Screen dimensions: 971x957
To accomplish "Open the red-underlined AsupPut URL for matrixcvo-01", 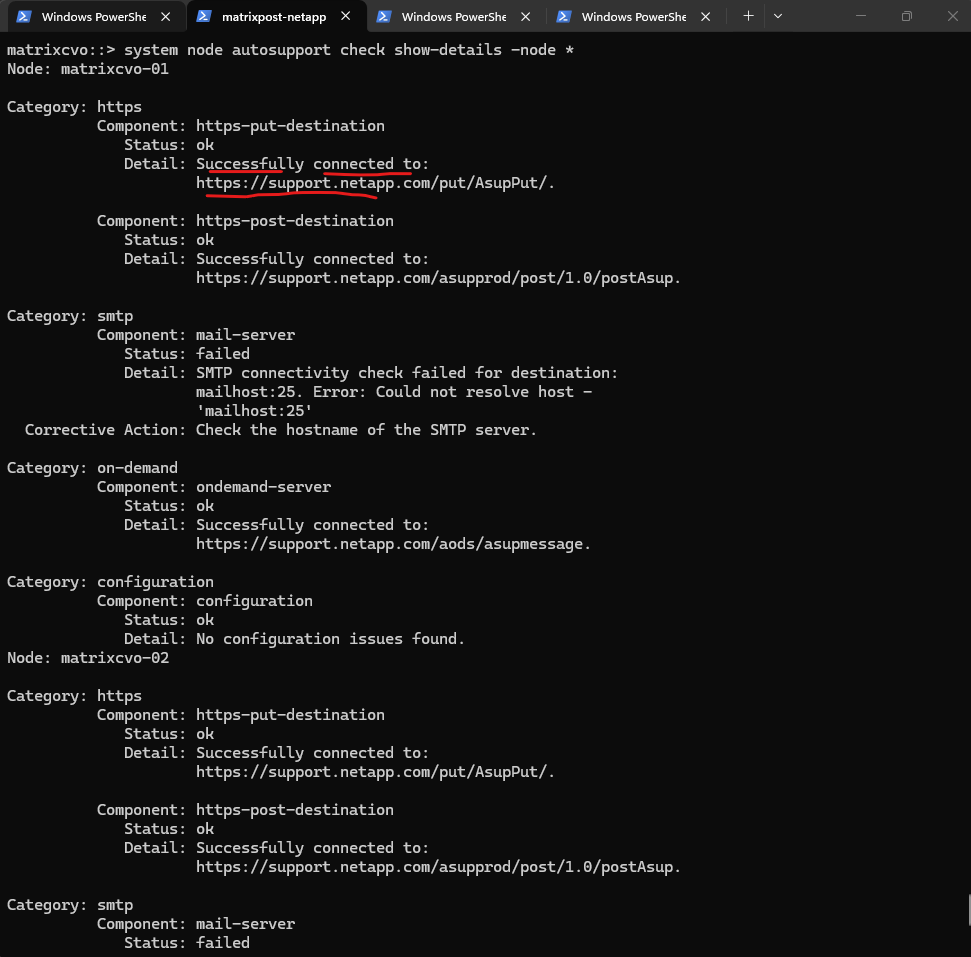I will [x=375, y=183].
